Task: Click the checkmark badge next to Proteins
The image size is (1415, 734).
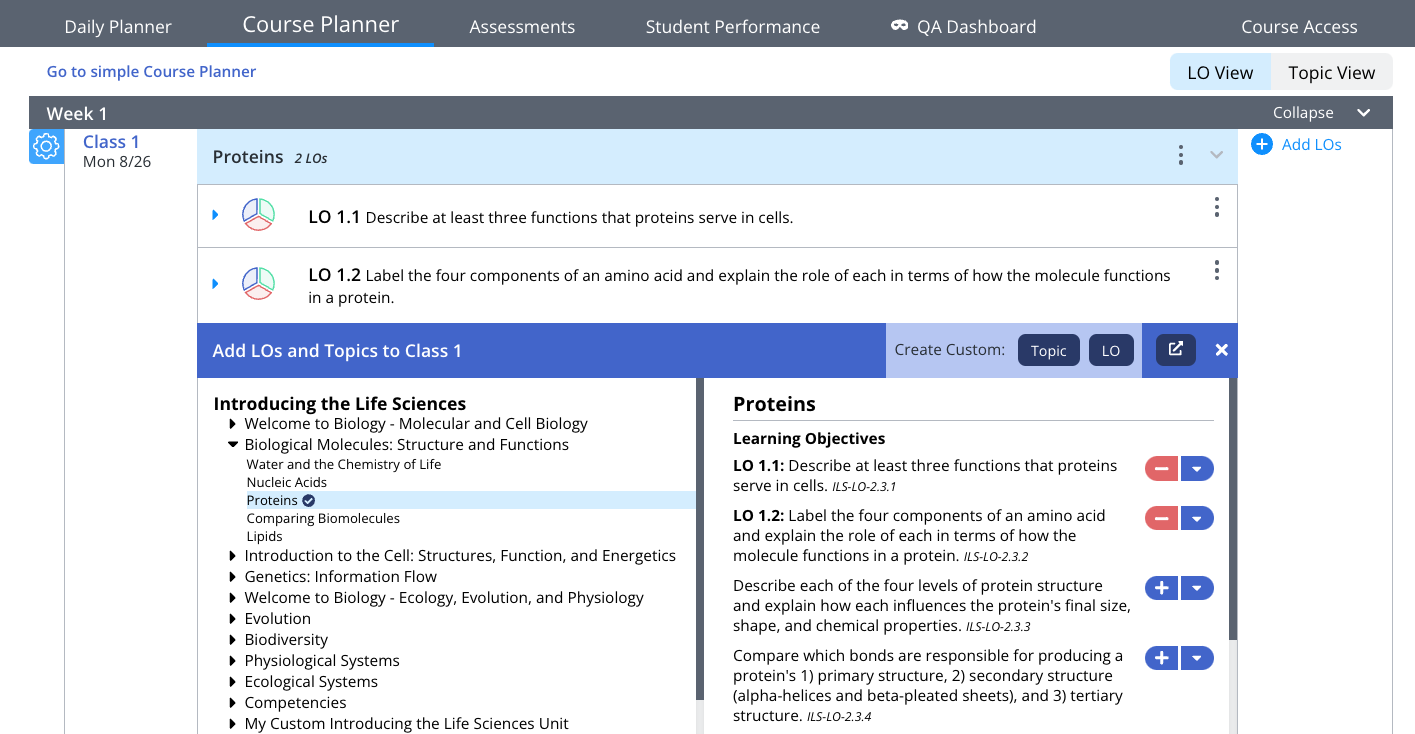Action: click(309, 500)
